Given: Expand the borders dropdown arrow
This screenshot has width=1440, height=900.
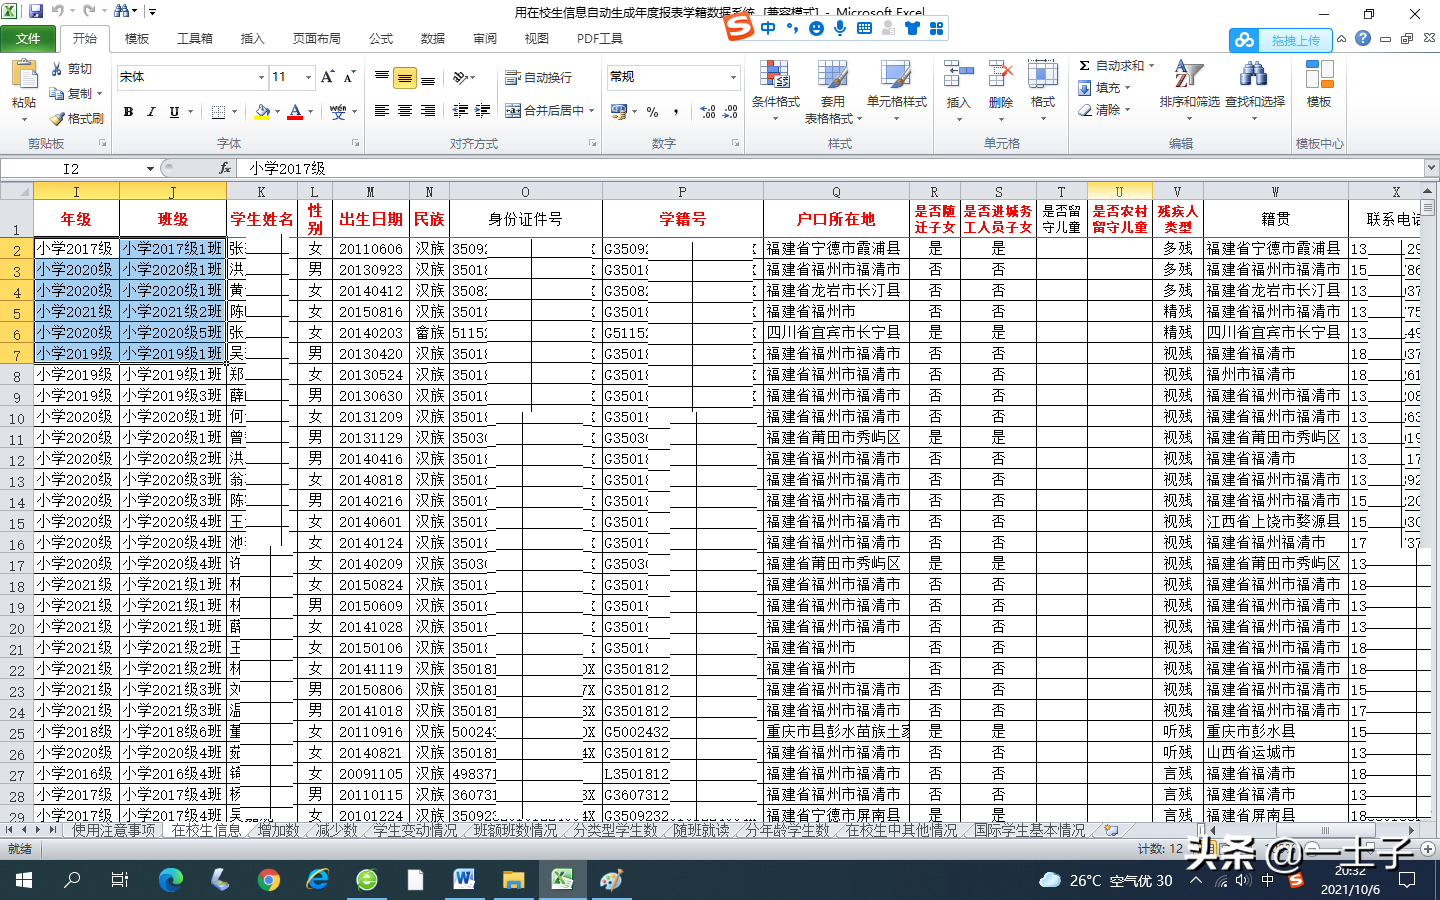Looking at the screenshot, I should pyautogui.click(x=235, y=112).
